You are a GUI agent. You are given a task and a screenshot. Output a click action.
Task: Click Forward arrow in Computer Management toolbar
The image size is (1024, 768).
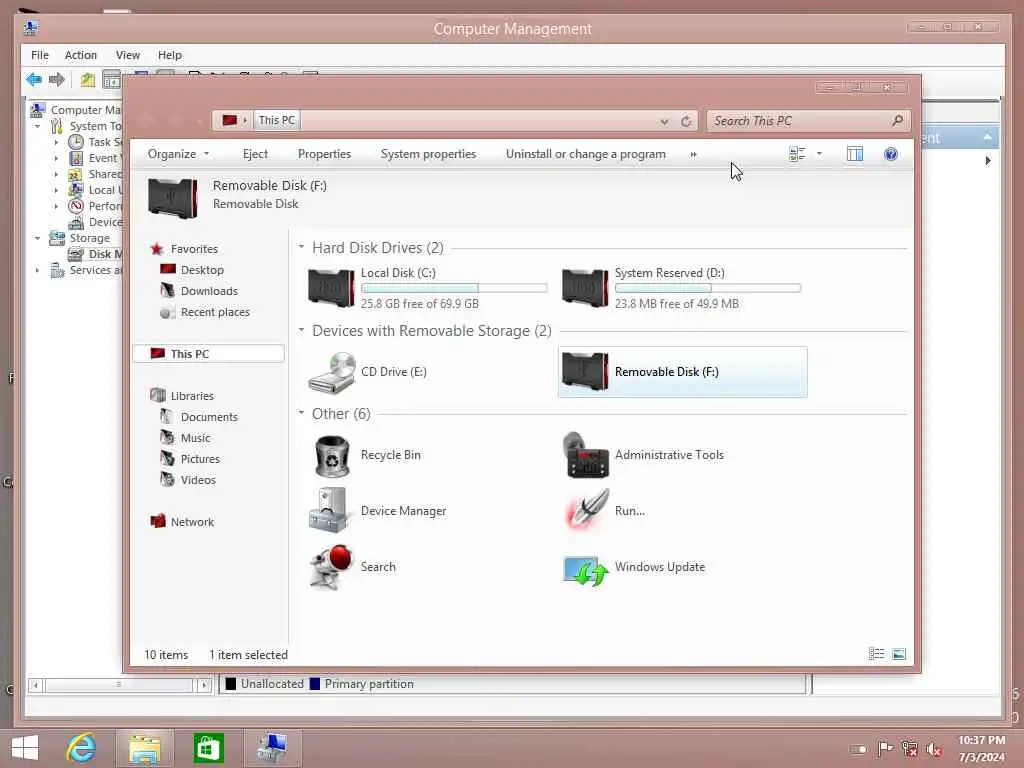coord(57,80)
